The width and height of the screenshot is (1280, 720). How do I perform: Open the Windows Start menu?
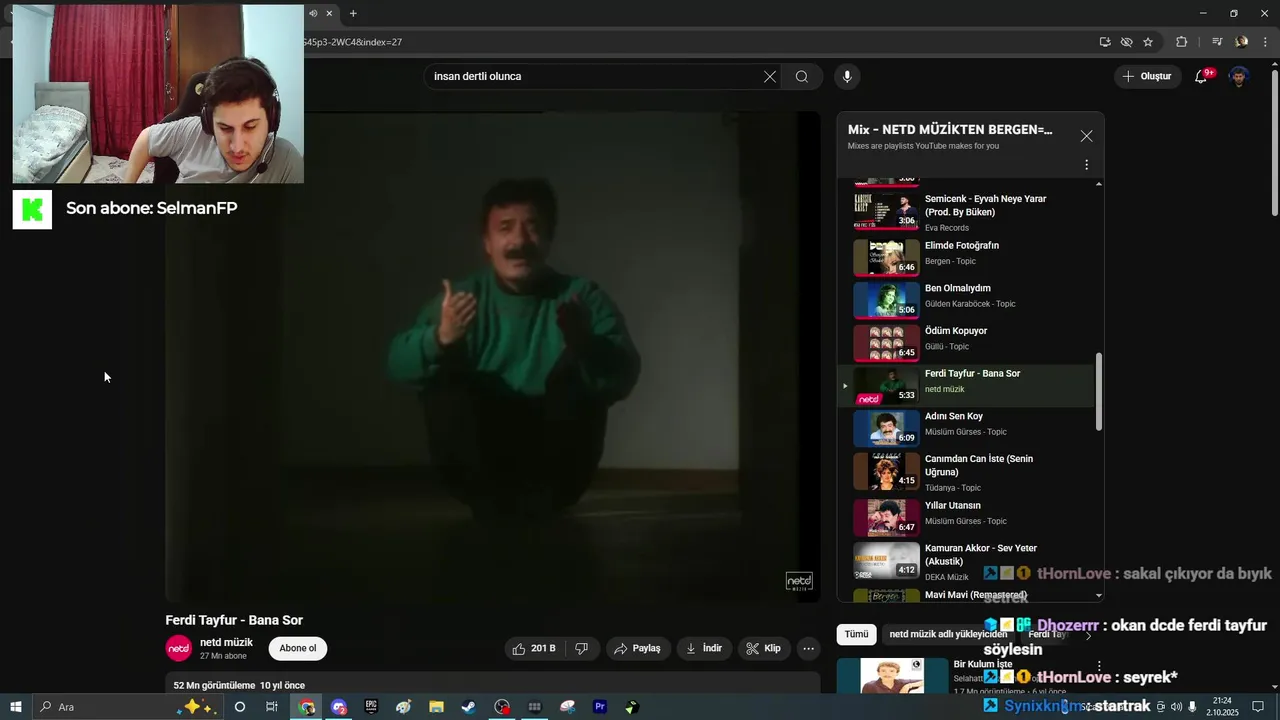[16, 707]
